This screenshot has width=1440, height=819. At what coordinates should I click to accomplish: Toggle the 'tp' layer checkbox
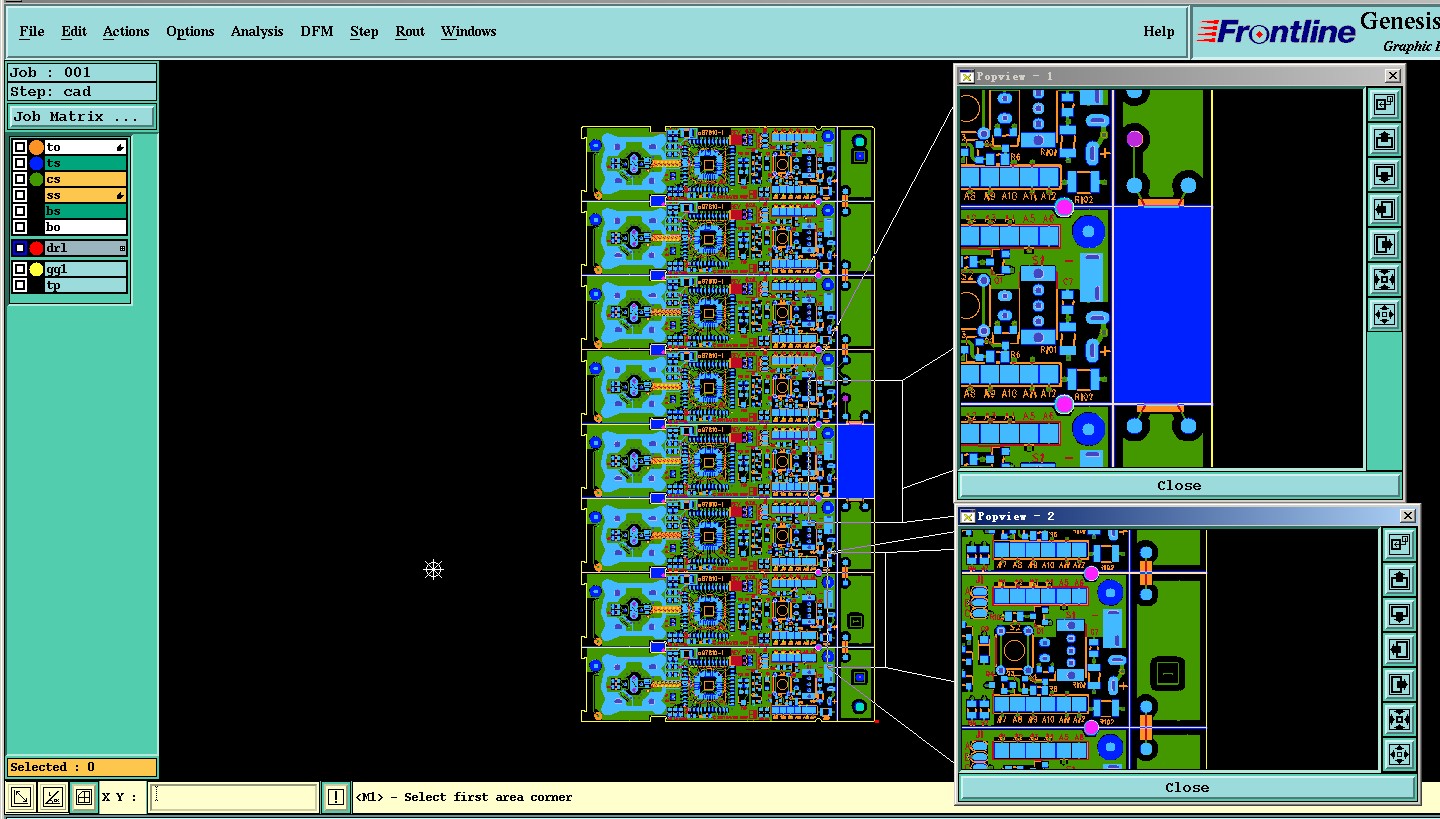pos(20,285)
